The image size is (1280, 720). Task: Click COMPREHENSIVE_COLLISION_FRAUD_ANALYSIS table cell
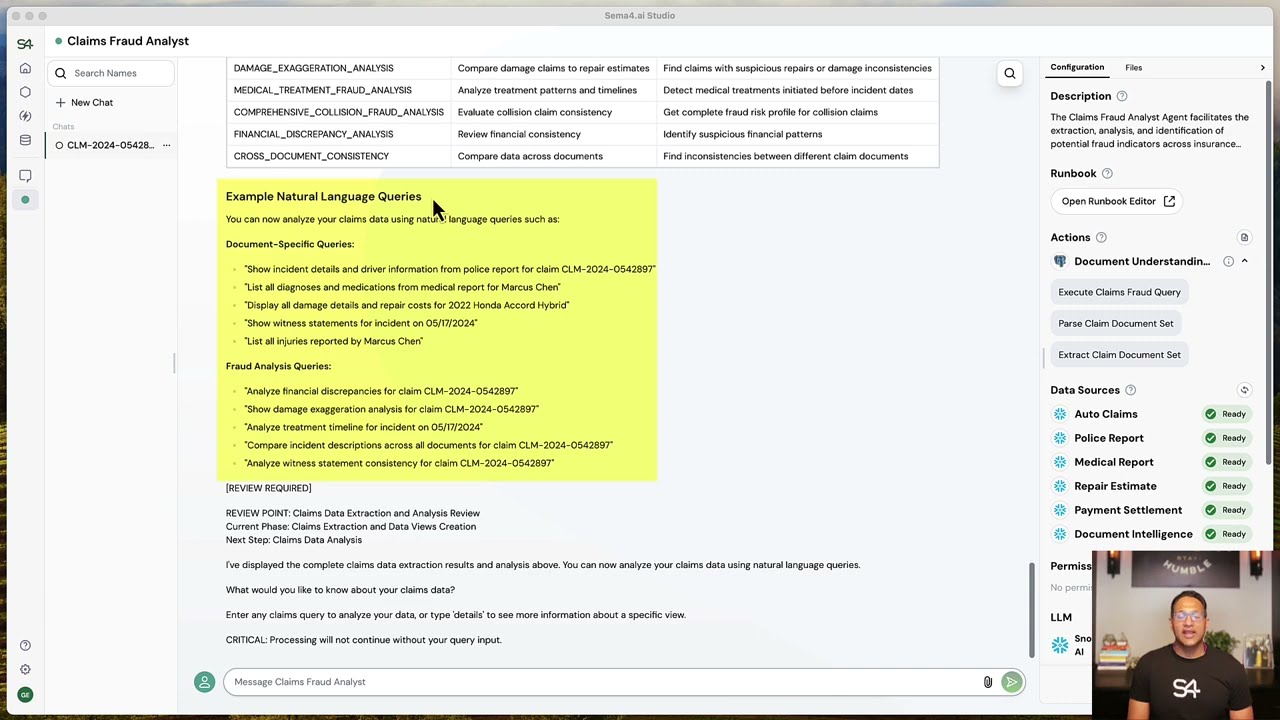click(338, 112)
